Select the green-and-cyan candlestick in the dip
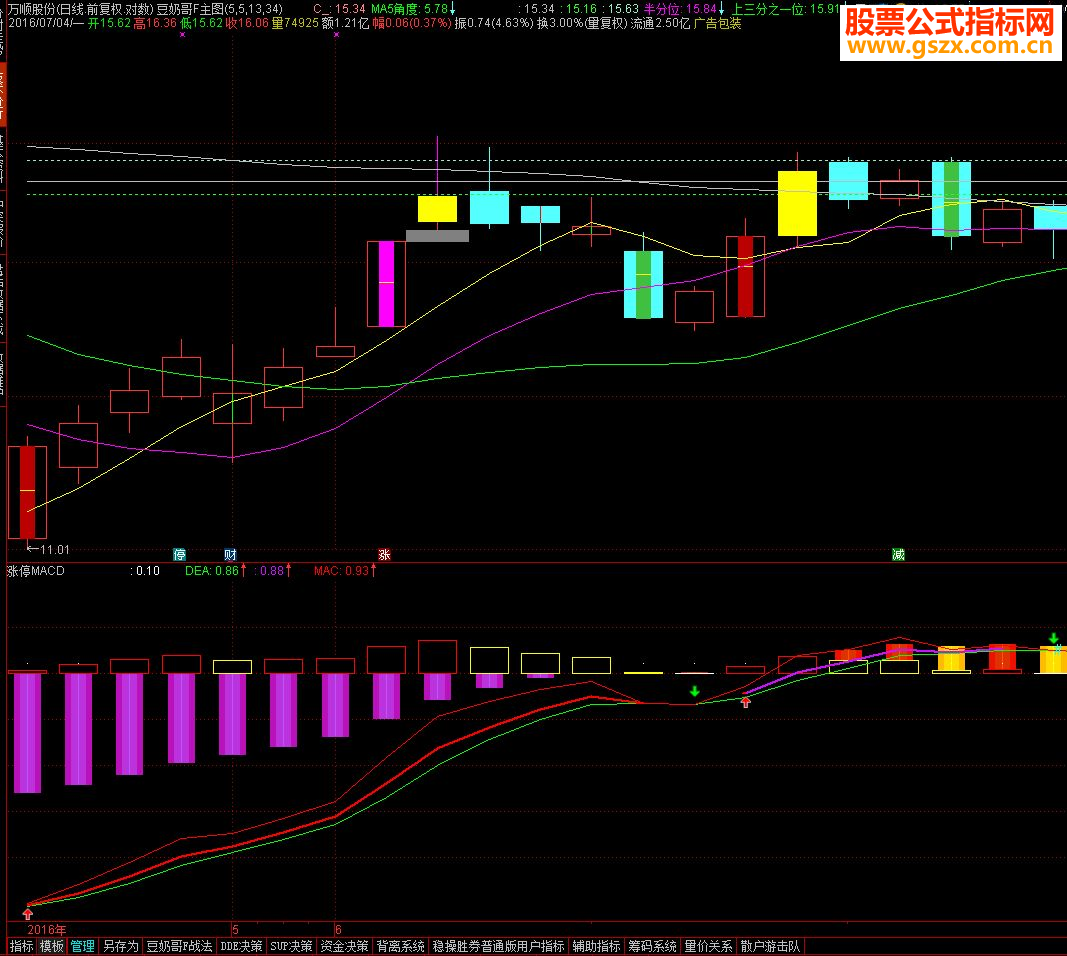1067x956 pixels. [x=643, y=284]
